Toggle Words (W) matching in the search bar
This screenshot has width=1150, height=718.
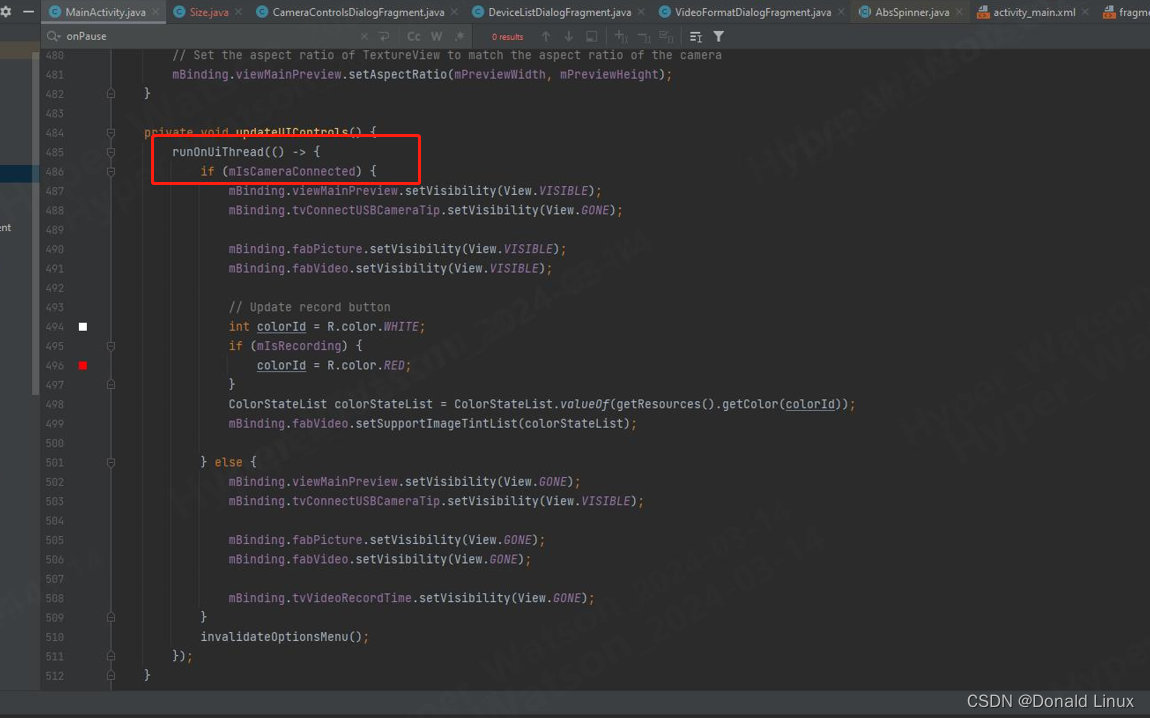coord(436,36)
